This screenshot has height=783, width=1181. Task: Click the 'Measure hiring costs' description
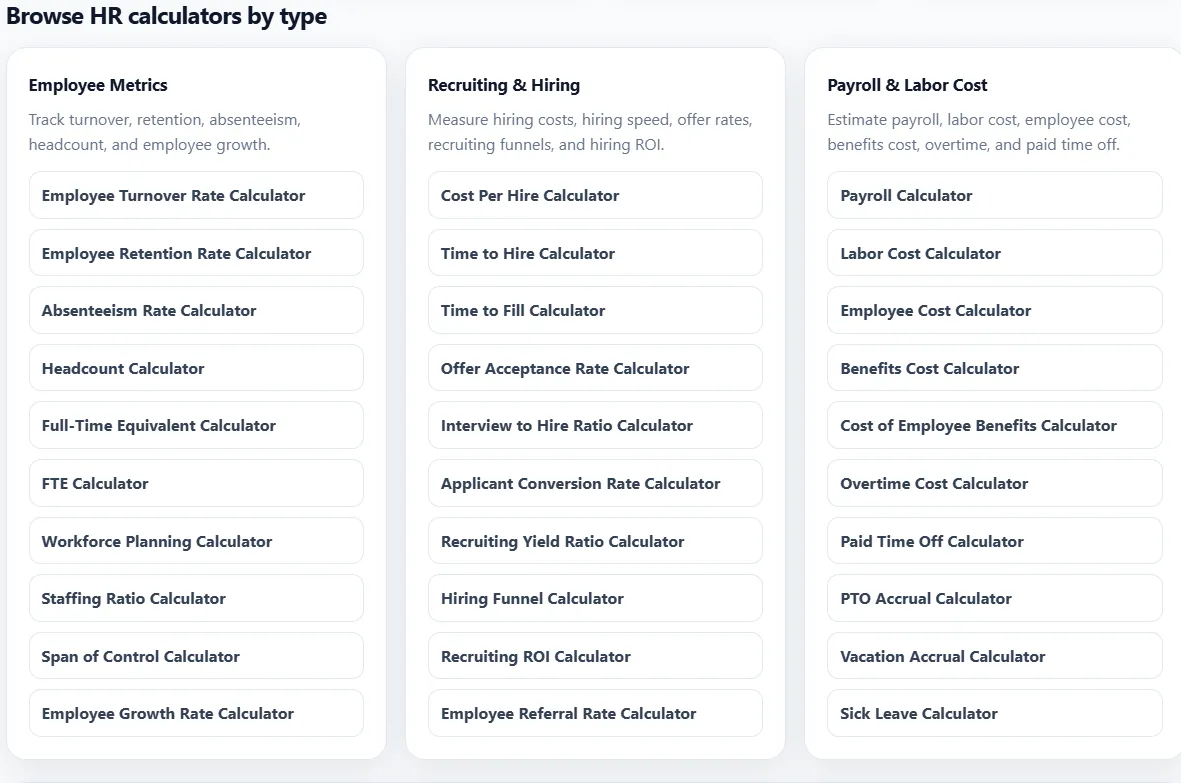(x=590, y=132)
